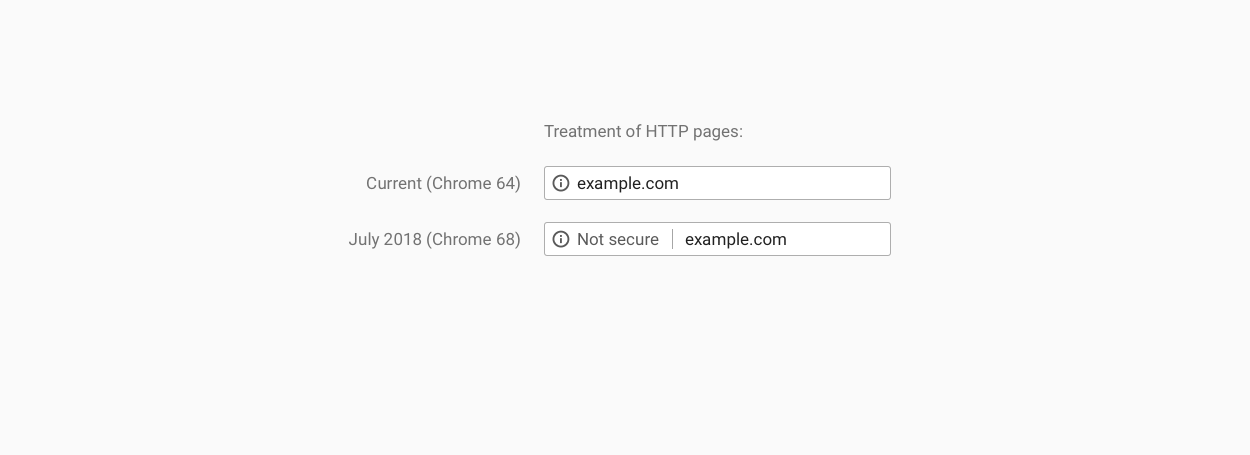Click the number 68 in the second label
This screenshot has width=1250, height=455.
point(505,239)
